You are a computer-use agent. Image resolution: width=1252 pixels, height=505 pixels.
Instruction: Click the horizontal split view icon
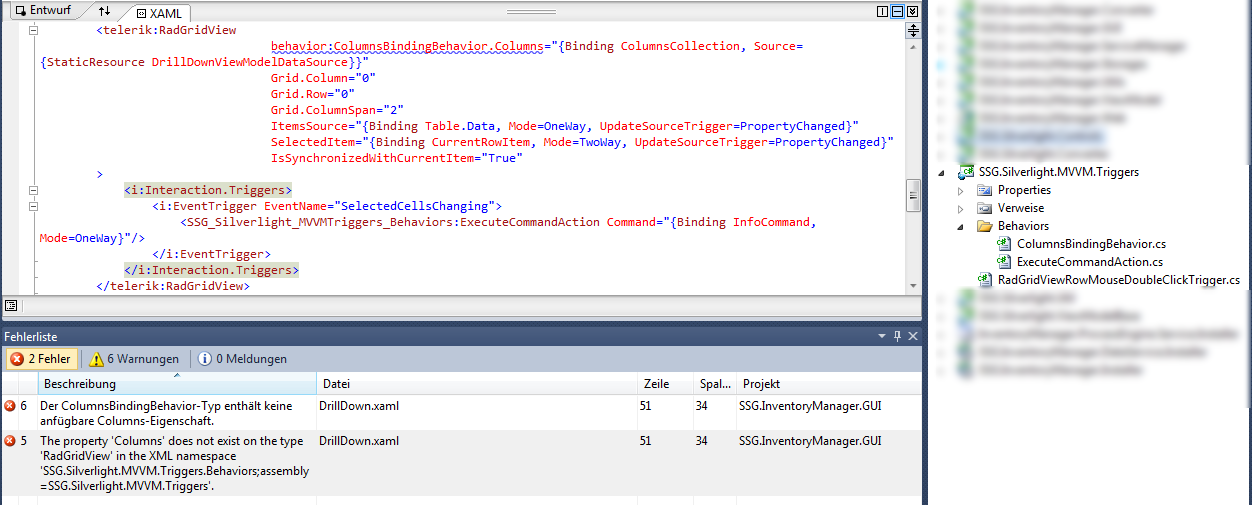coord(897,12)
